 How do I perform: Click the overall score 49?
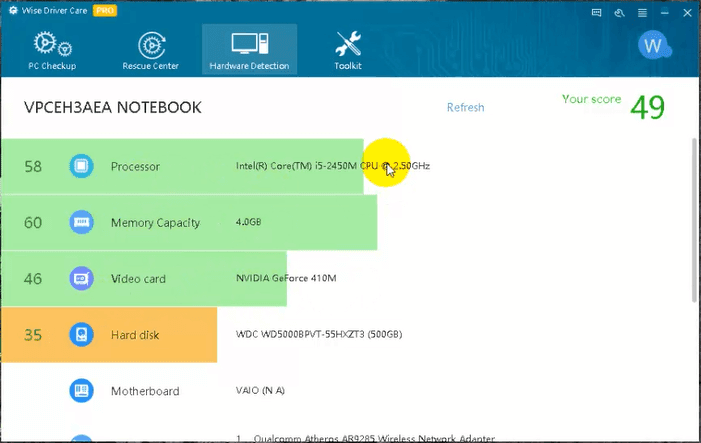[x=647, y=107]
